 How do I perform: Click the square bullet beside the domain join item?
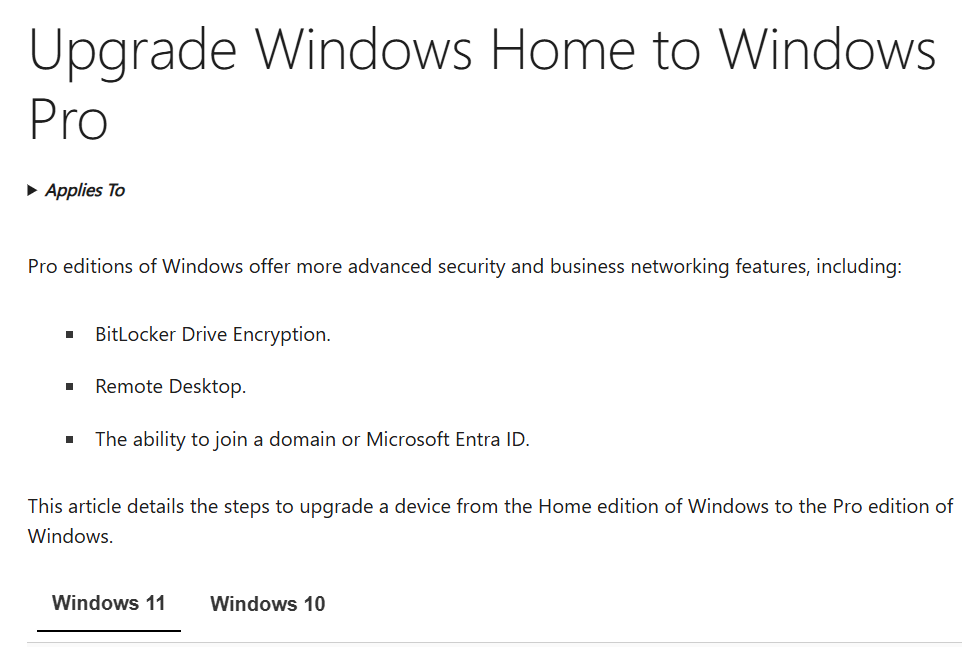click(69, 440)
